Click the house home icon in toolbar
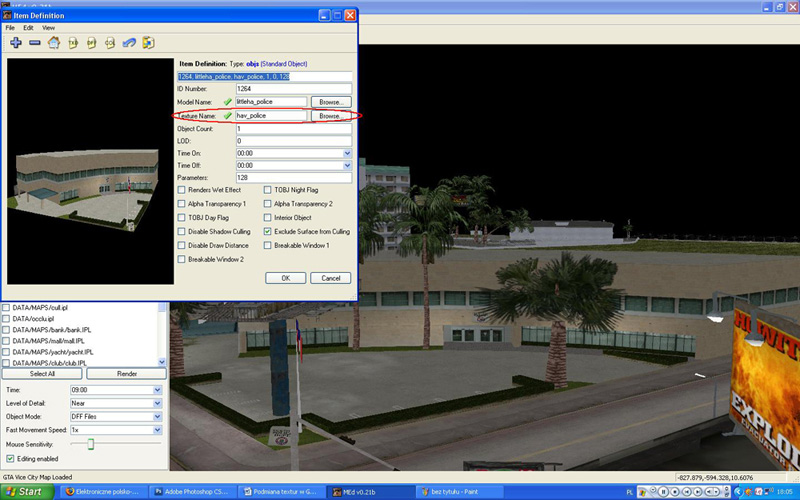 click(54, 43)
